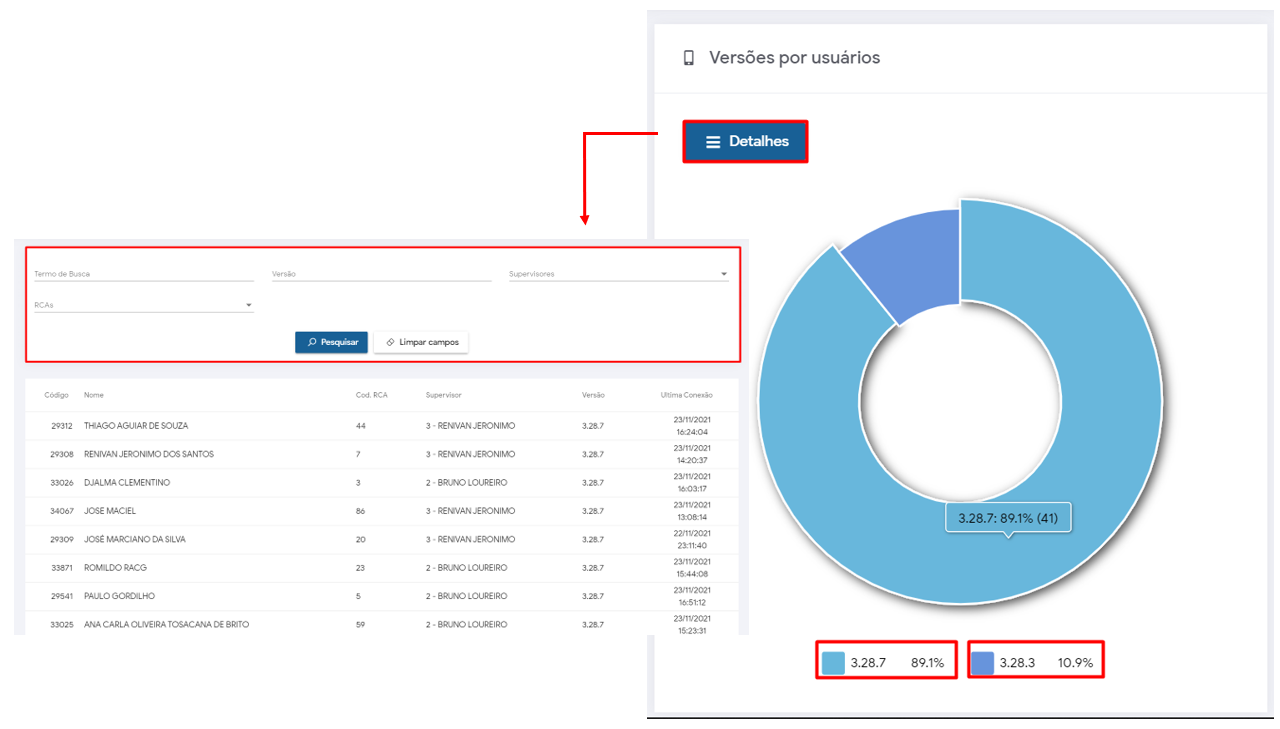Toggle the 3.28.3 legend color swatch

pyautogui.click(x=983, y=663)
